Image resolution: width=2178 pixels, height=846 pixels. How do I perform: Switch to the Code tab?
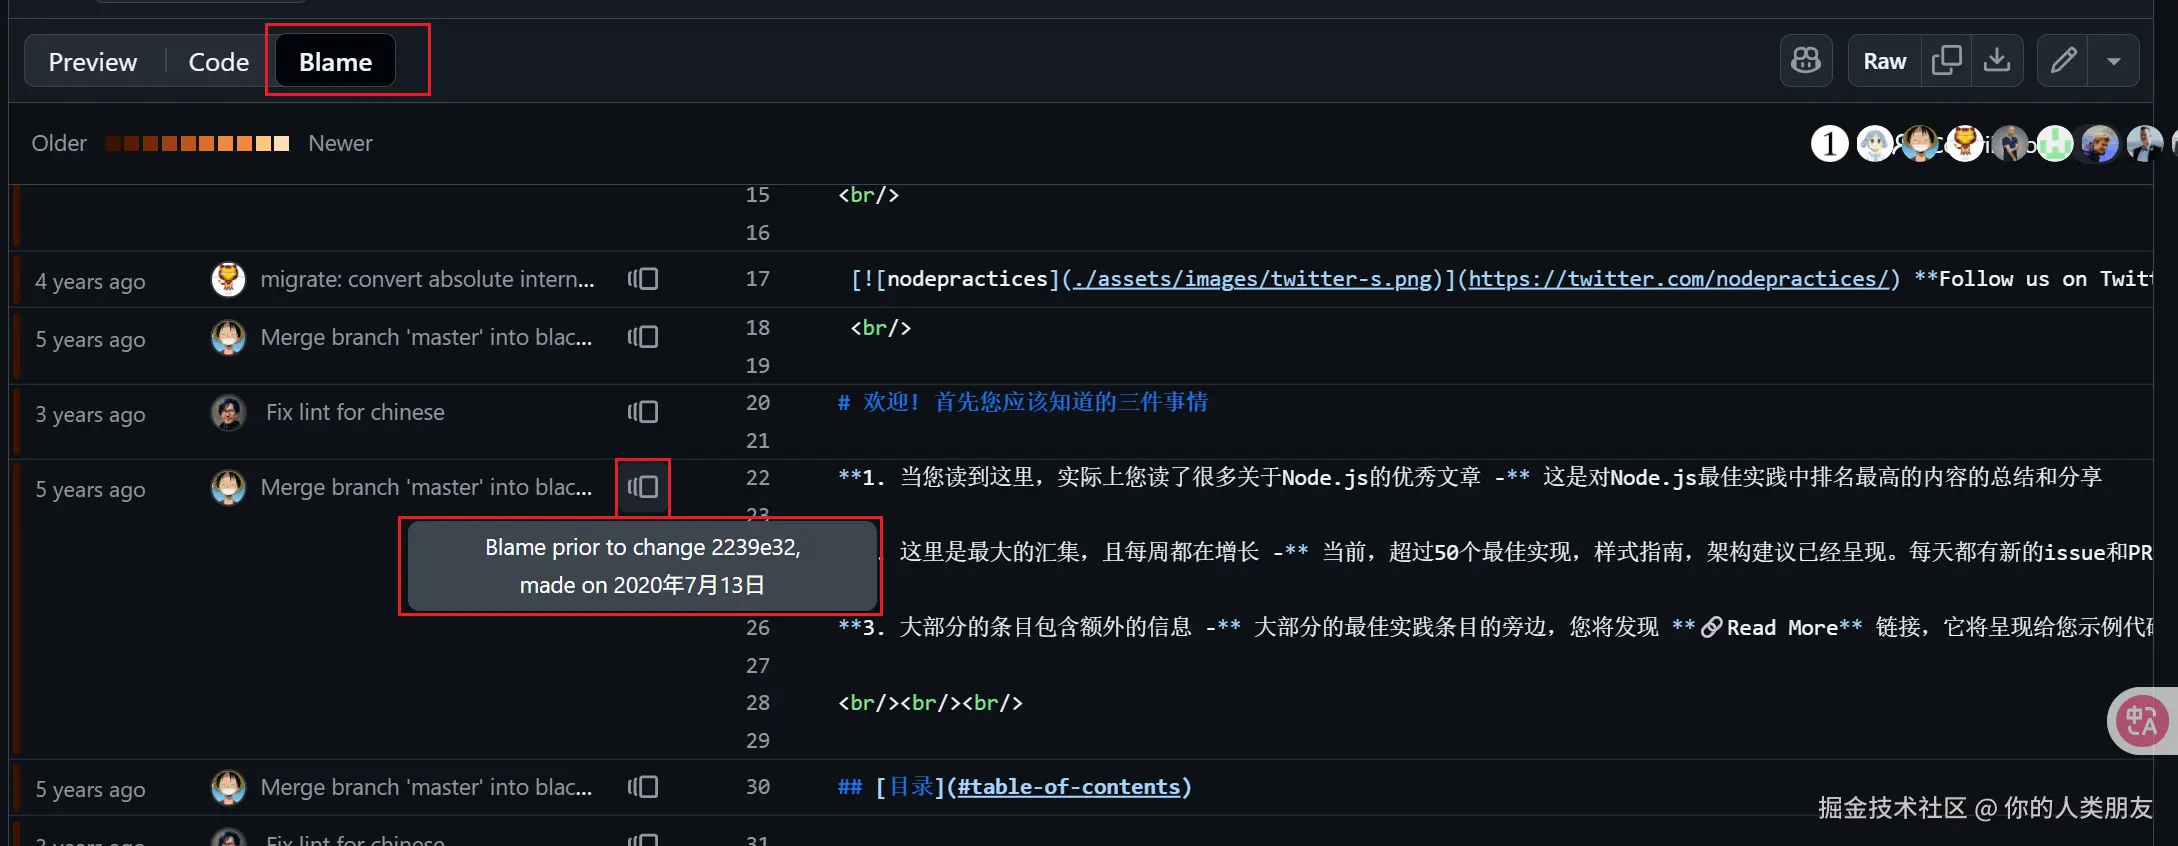pos(218,62)
